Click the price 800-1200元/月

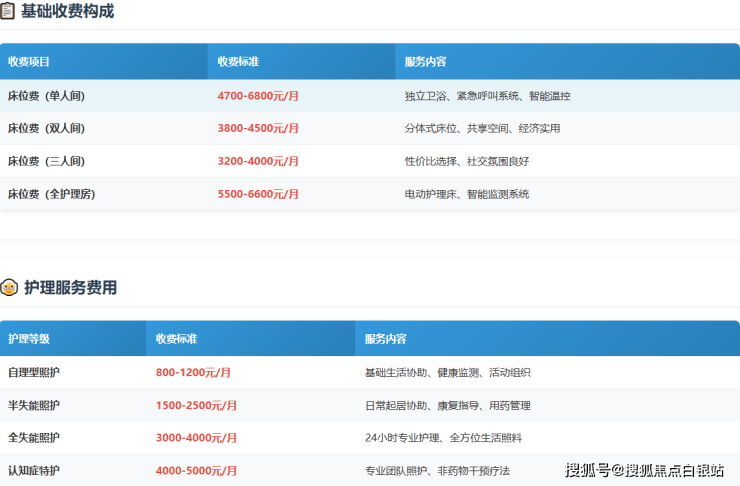click(x=193, y=372)
